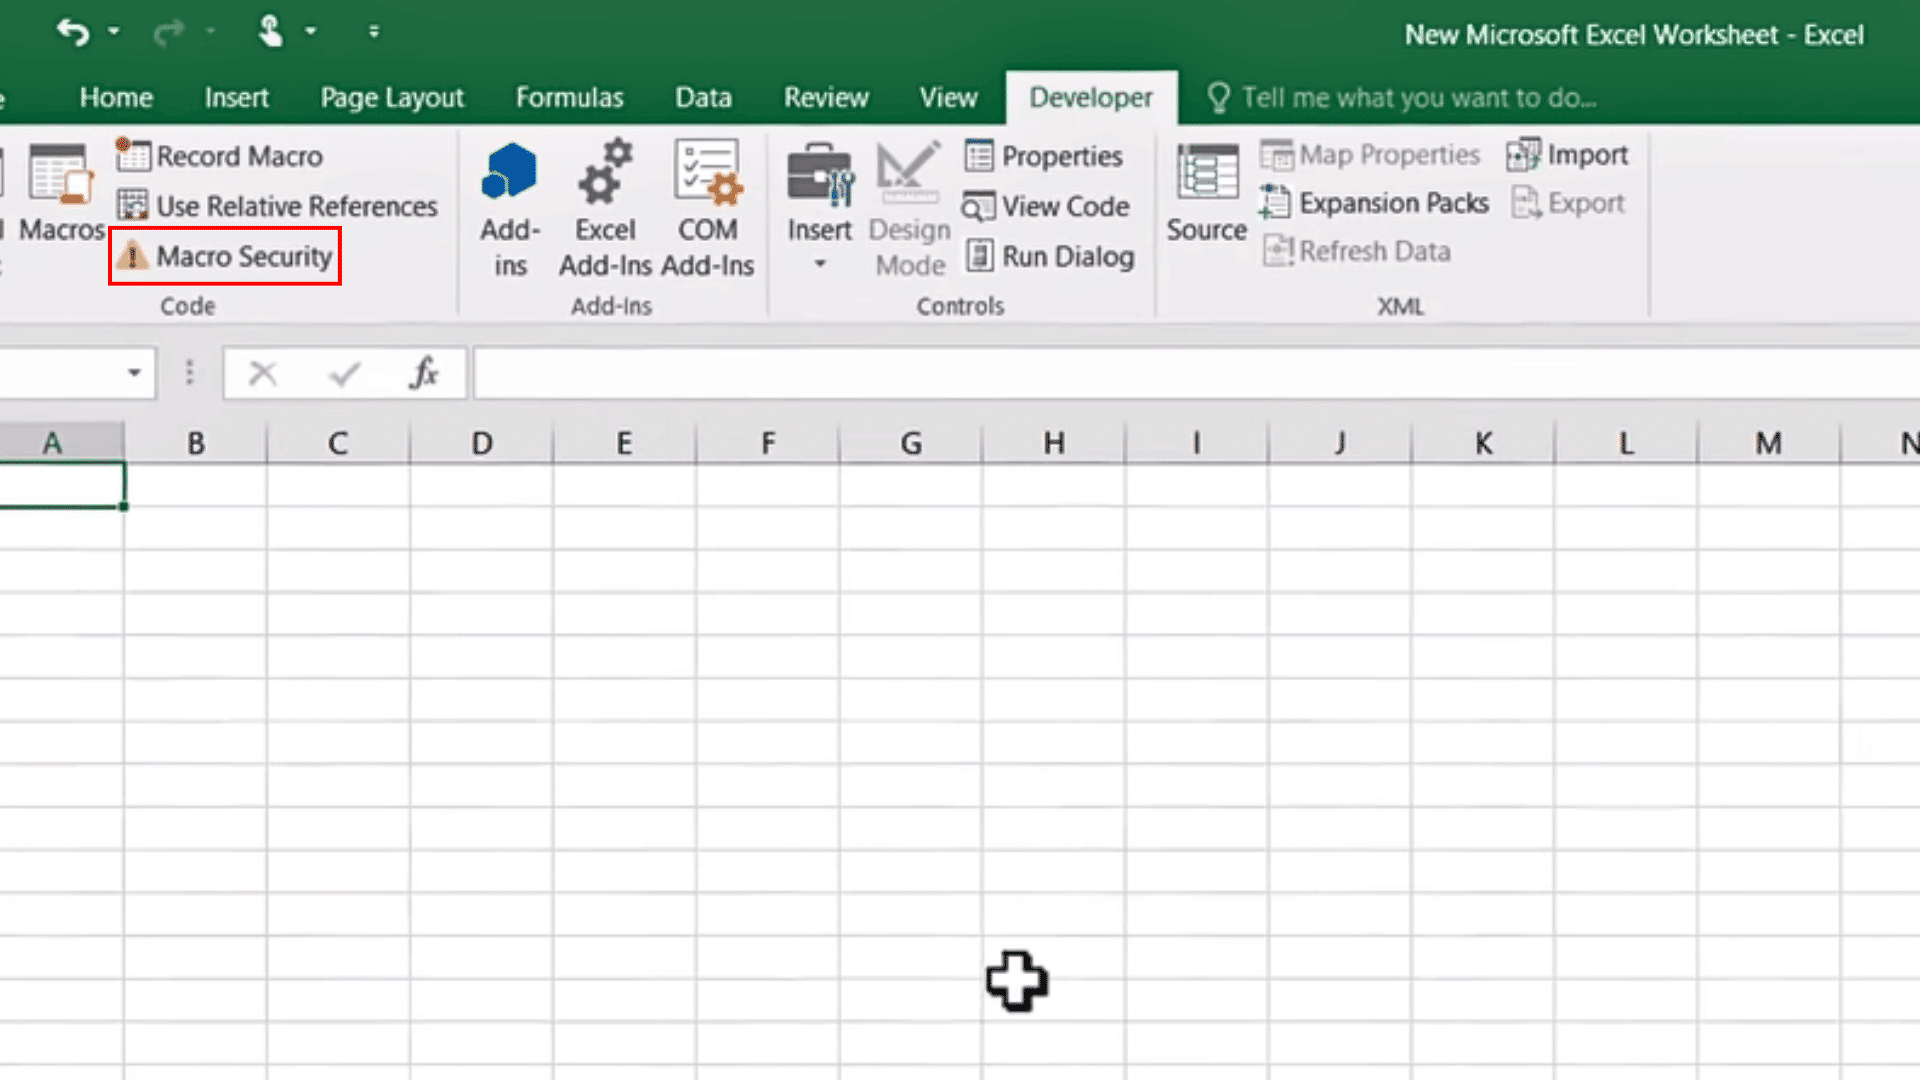The image size is (1920, 1080).
Task: Expand Customize Quick Access Toolbar menu
Action: (374, 32)
